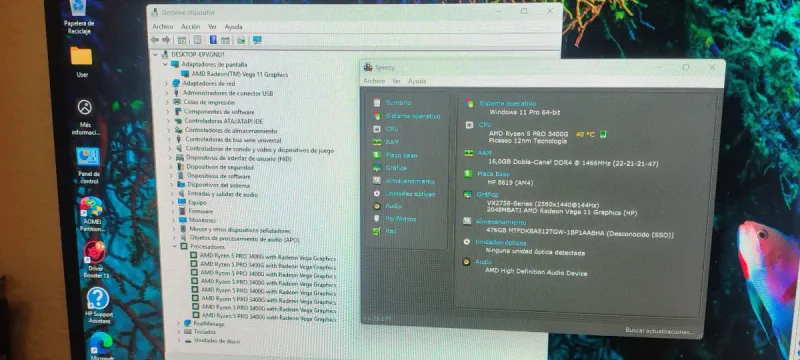Screen dimensions: 800x360
Task: Click the show/hide console tree toolbar icon
Action: pos(181,40)
